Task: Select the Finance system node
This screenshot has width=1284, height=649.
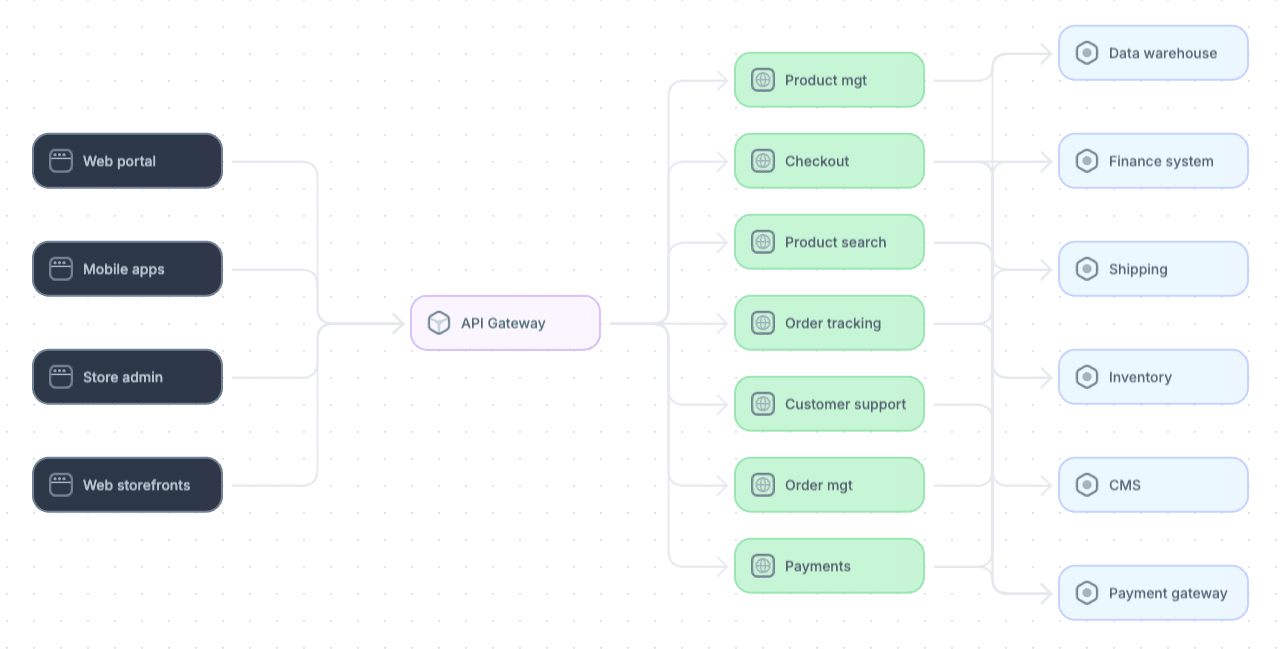Action: 1153,161
